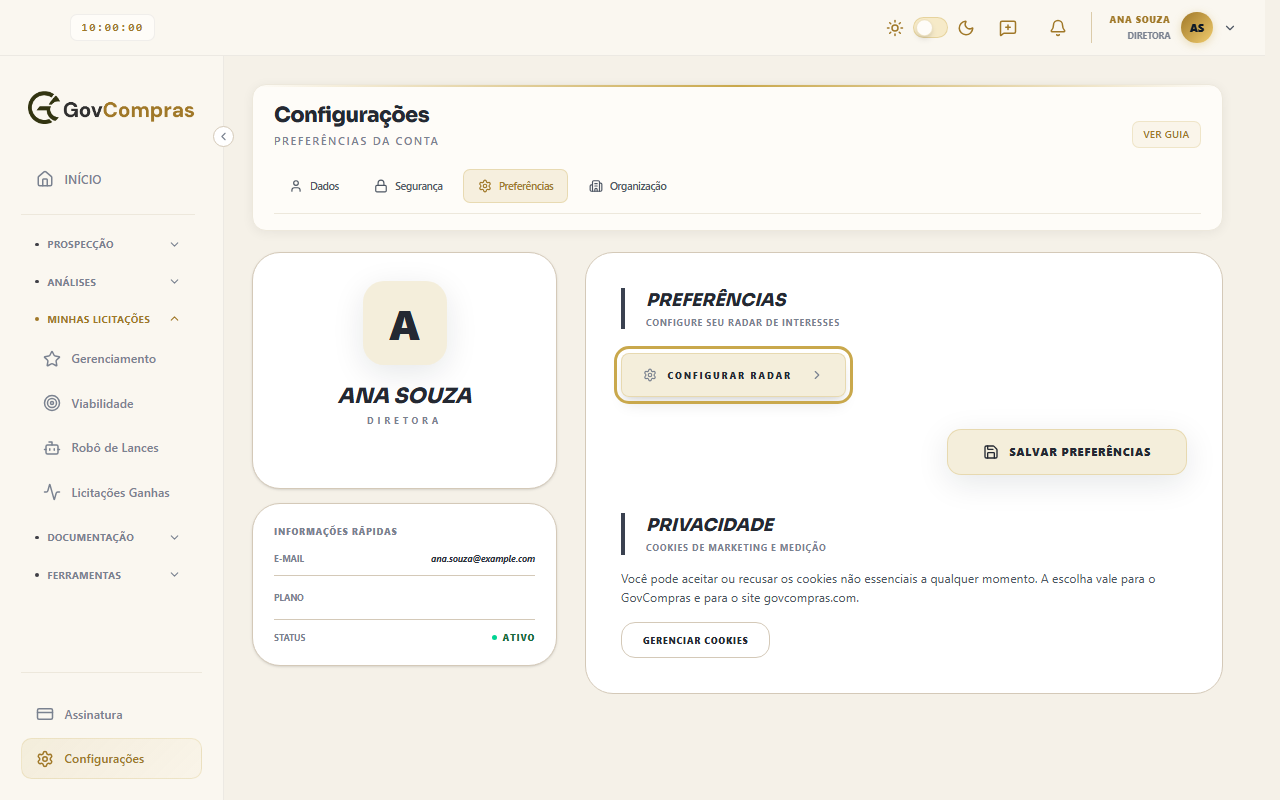Screen dimensions: 1280x800
Task: Open Configurar Radar
Action: point(733,375)
